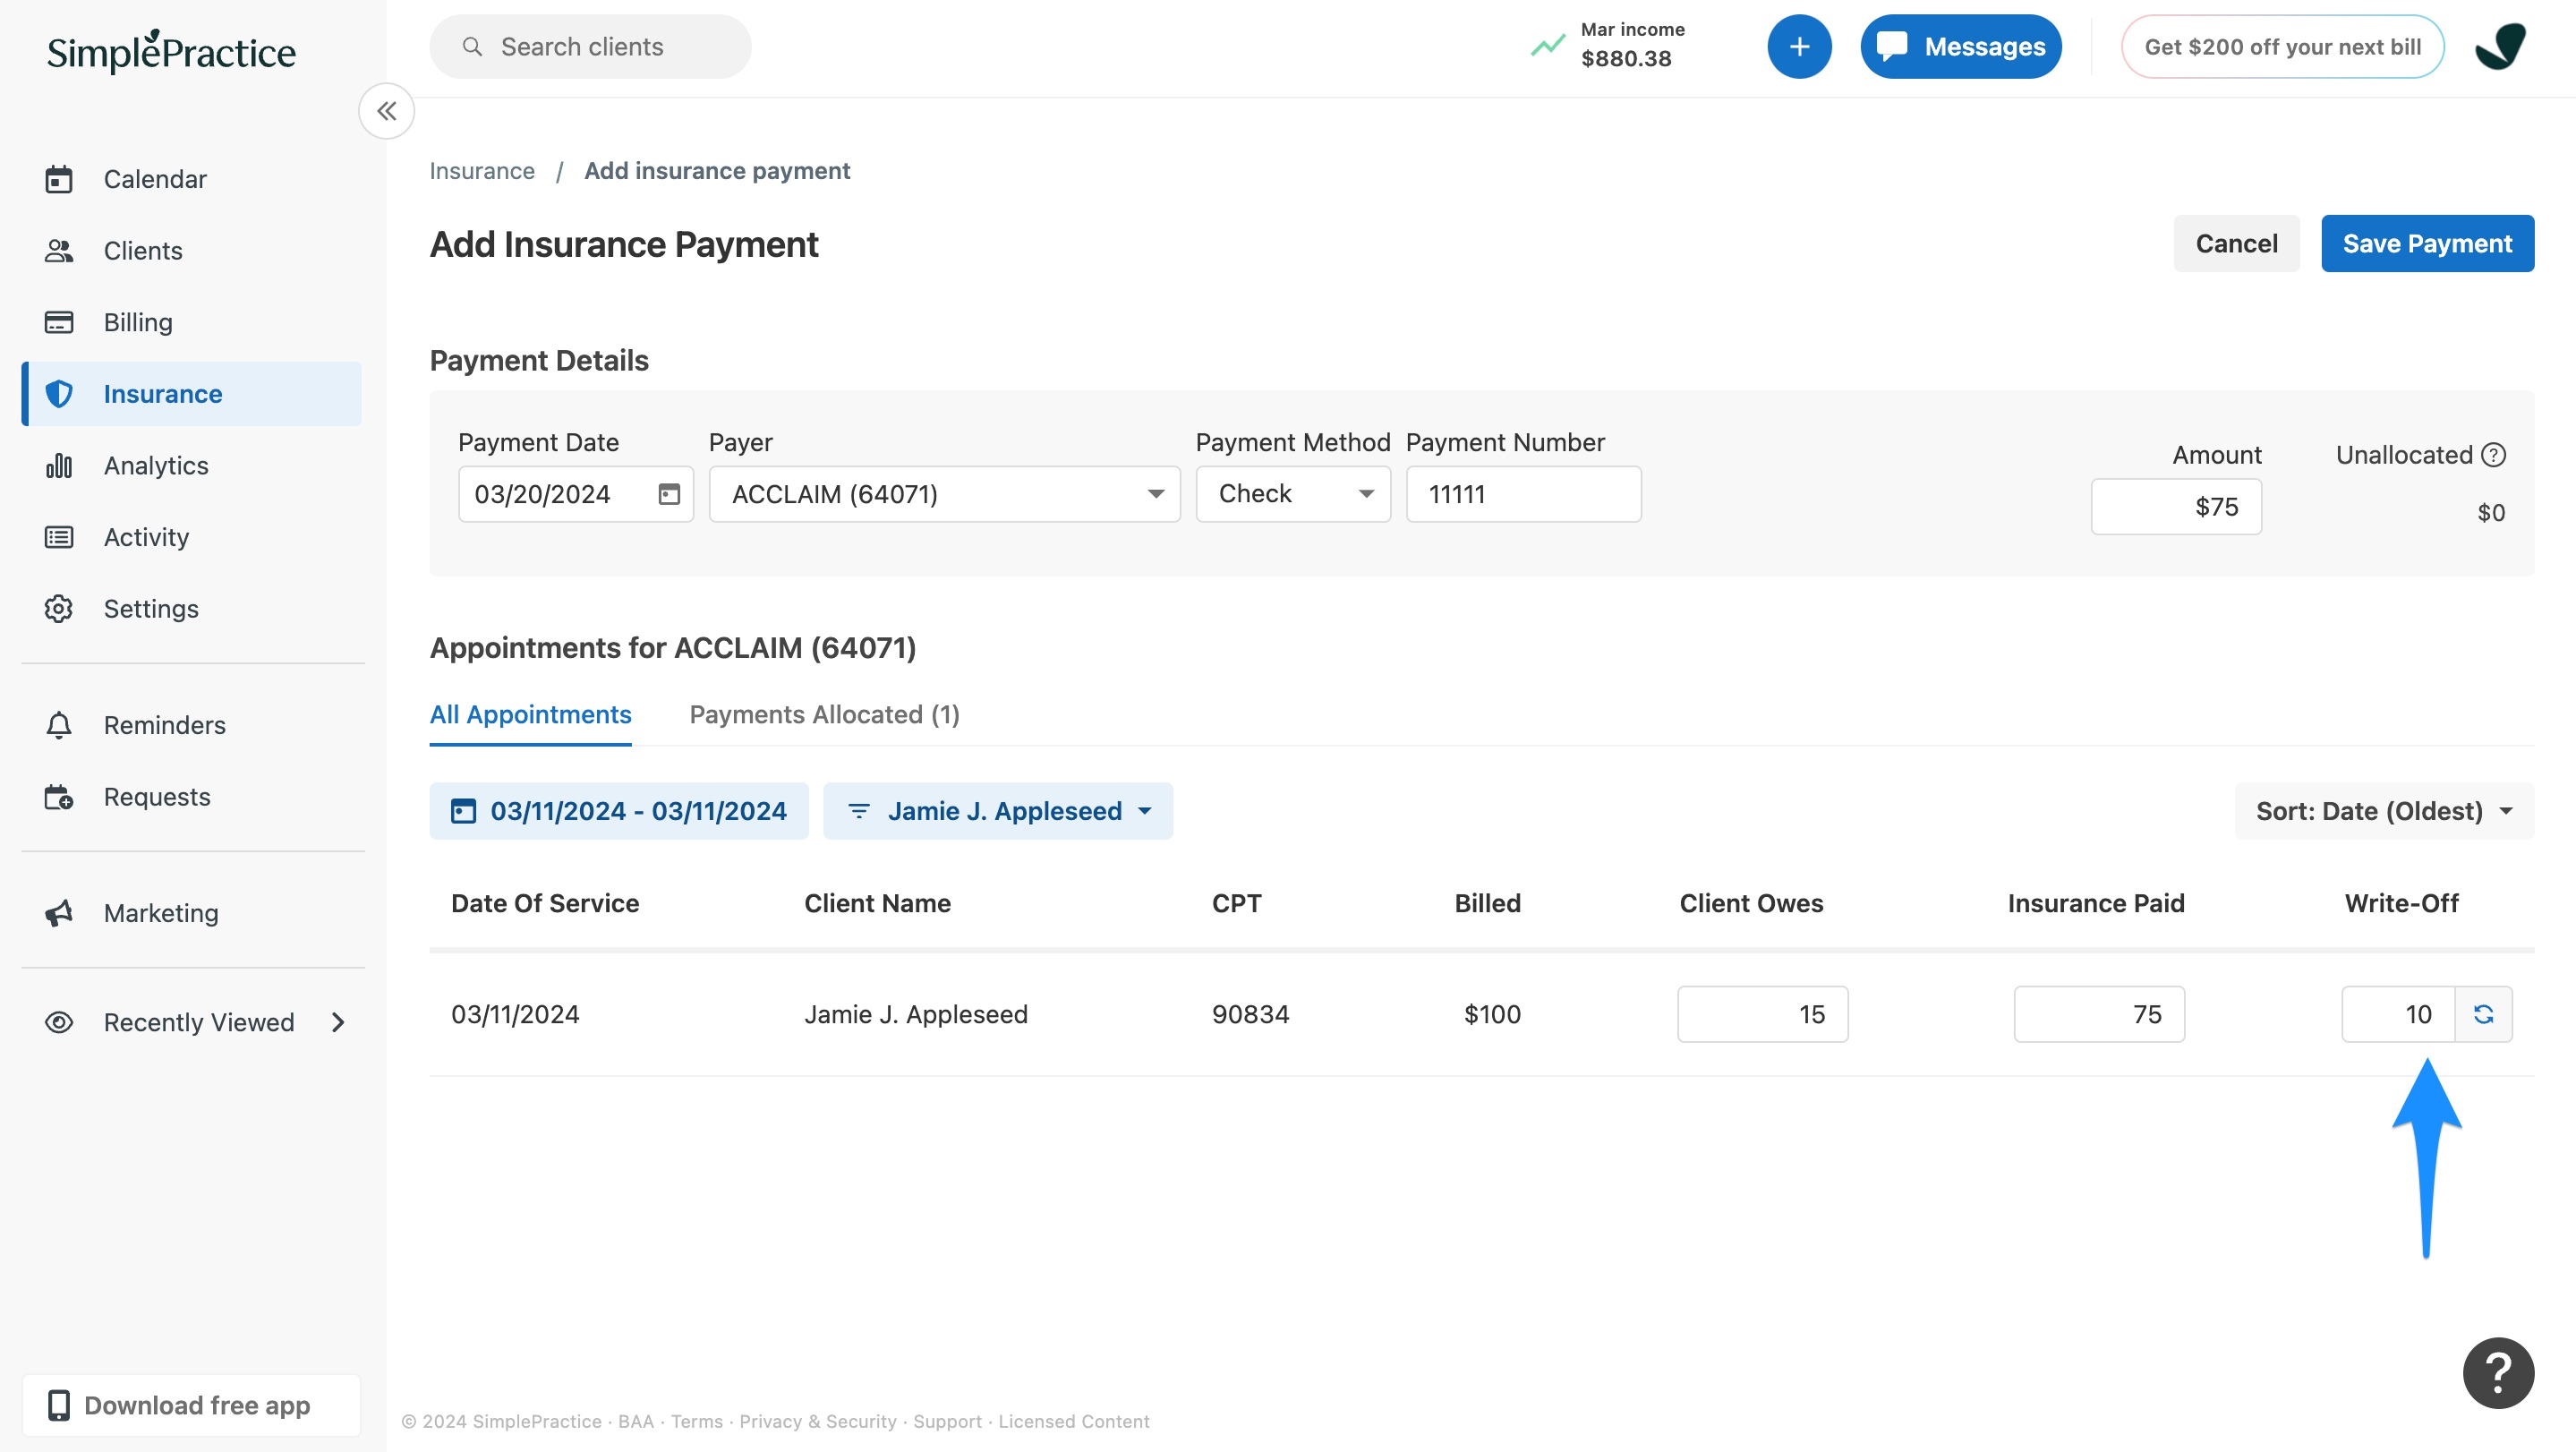Click the Privacy & Security footer link
Screen dimensions: 2576x1452
817,1421
